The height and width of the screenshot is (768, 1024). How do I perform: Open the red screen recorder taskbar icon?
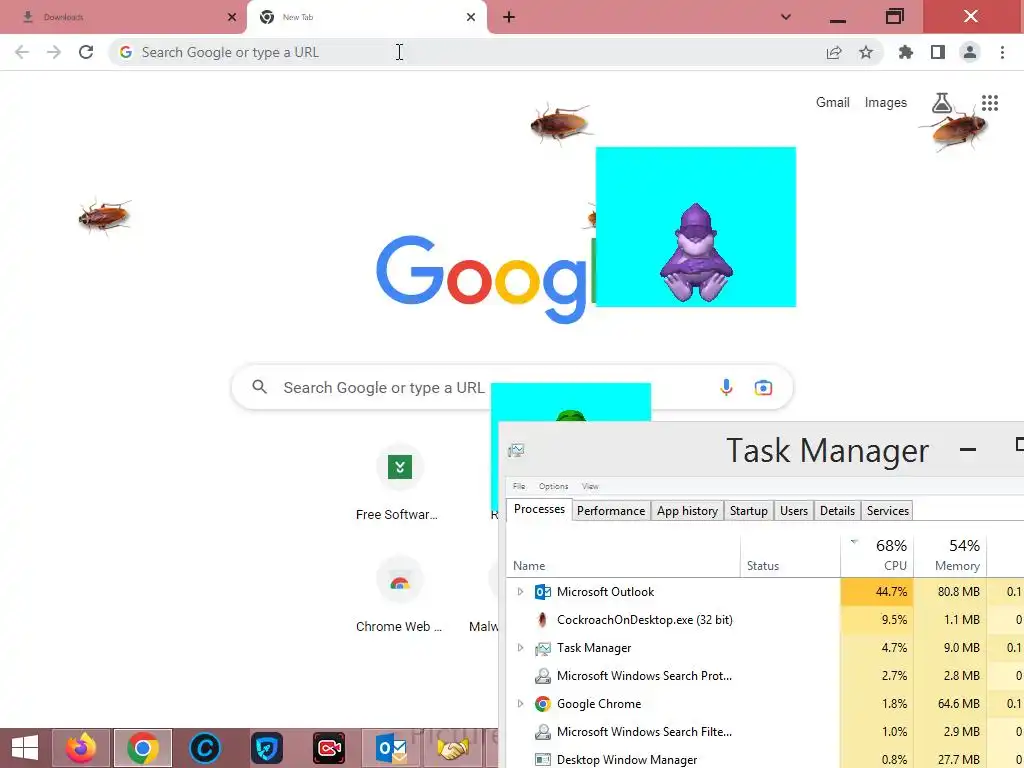tap(328, 748)
